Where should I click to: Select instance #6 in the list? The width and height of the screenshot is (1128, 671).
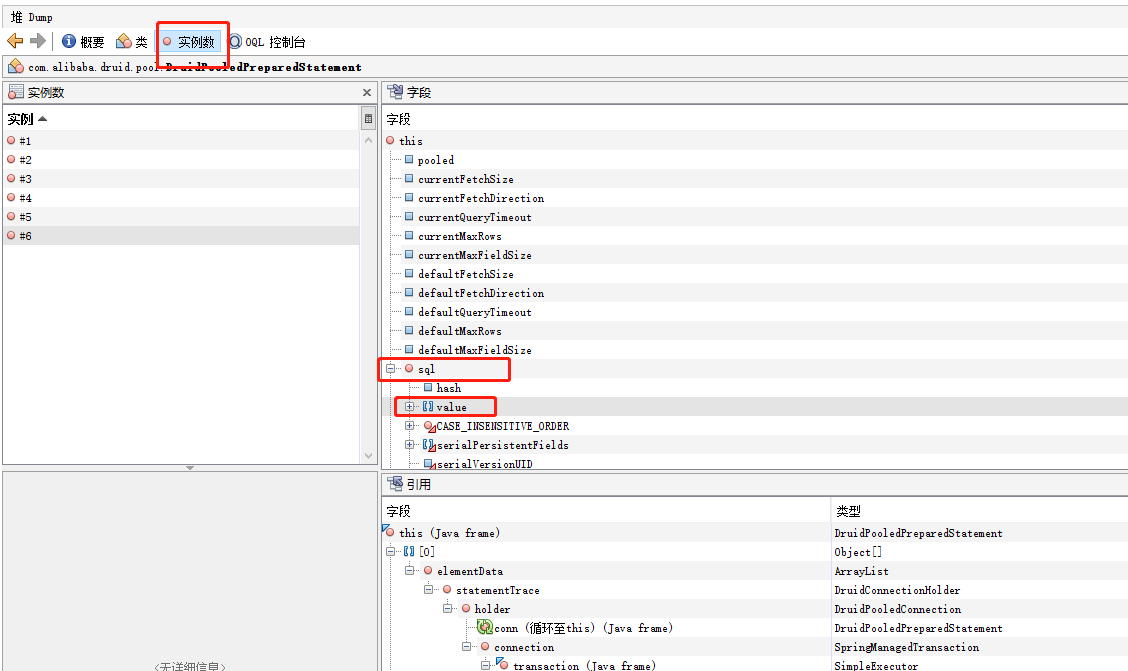[25, 236]
